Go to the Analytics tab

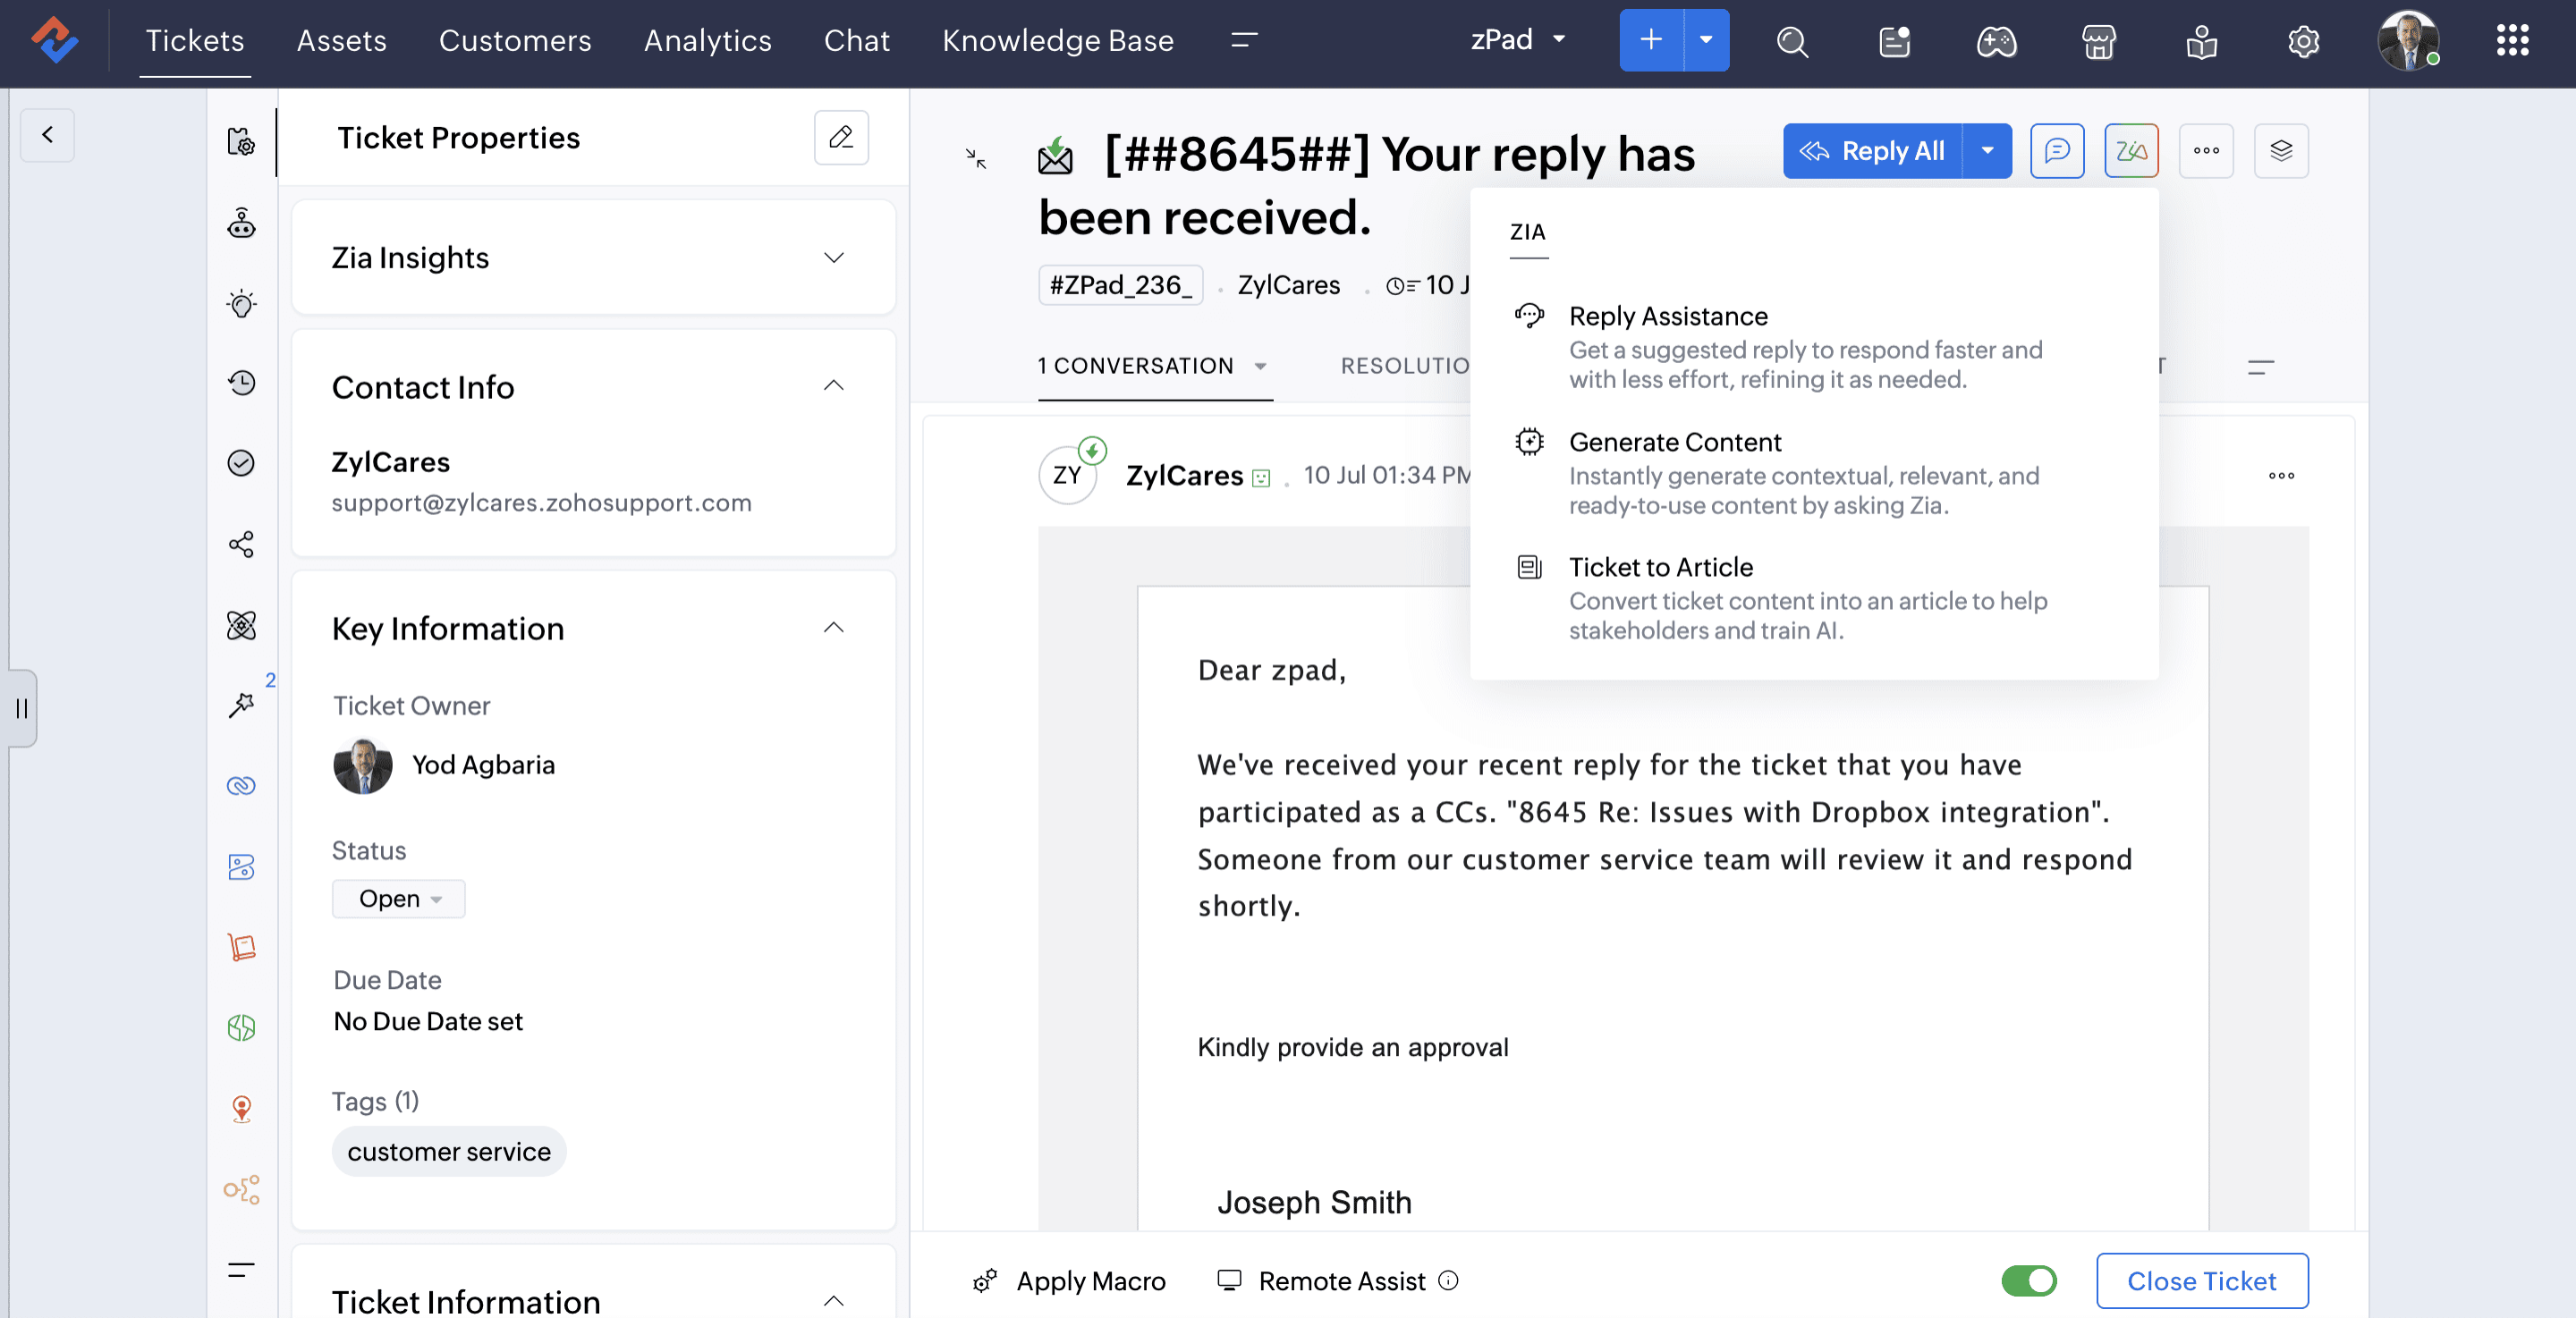point(708,40)
